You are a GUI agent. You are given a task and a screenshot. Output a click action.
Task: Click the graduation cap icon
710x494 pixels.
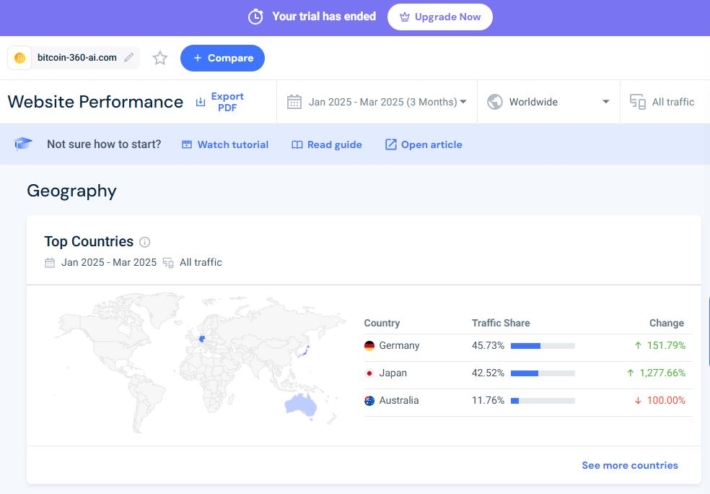[23, 144]
